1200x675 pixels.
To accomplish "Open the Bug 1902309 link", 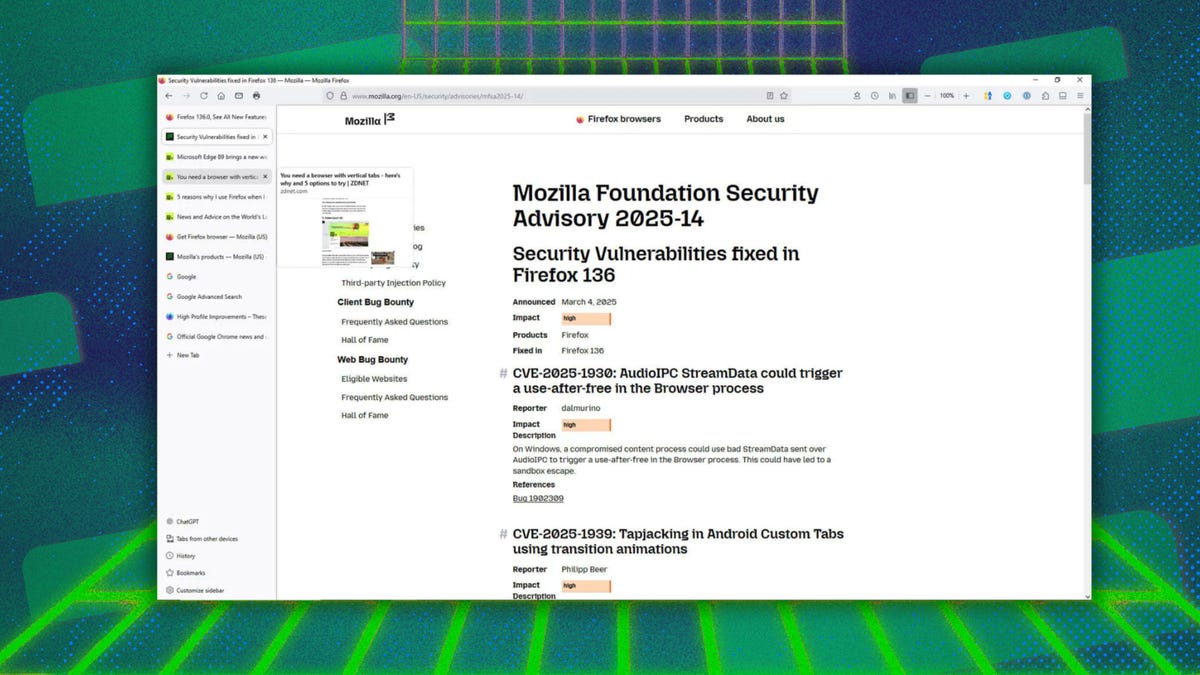I will [540, 498].
